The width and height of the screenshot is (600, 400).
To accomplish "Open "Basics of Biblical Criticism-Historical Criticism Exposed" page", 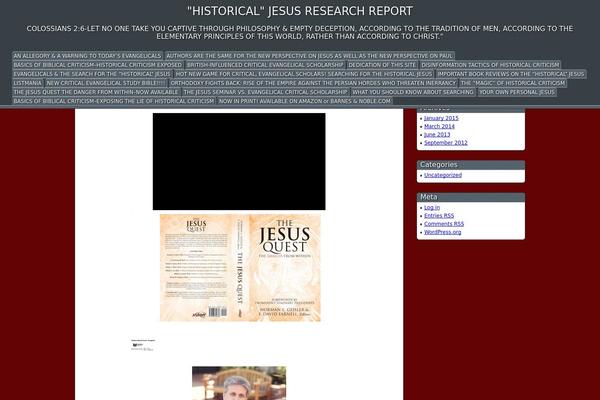I will [98, 65].
